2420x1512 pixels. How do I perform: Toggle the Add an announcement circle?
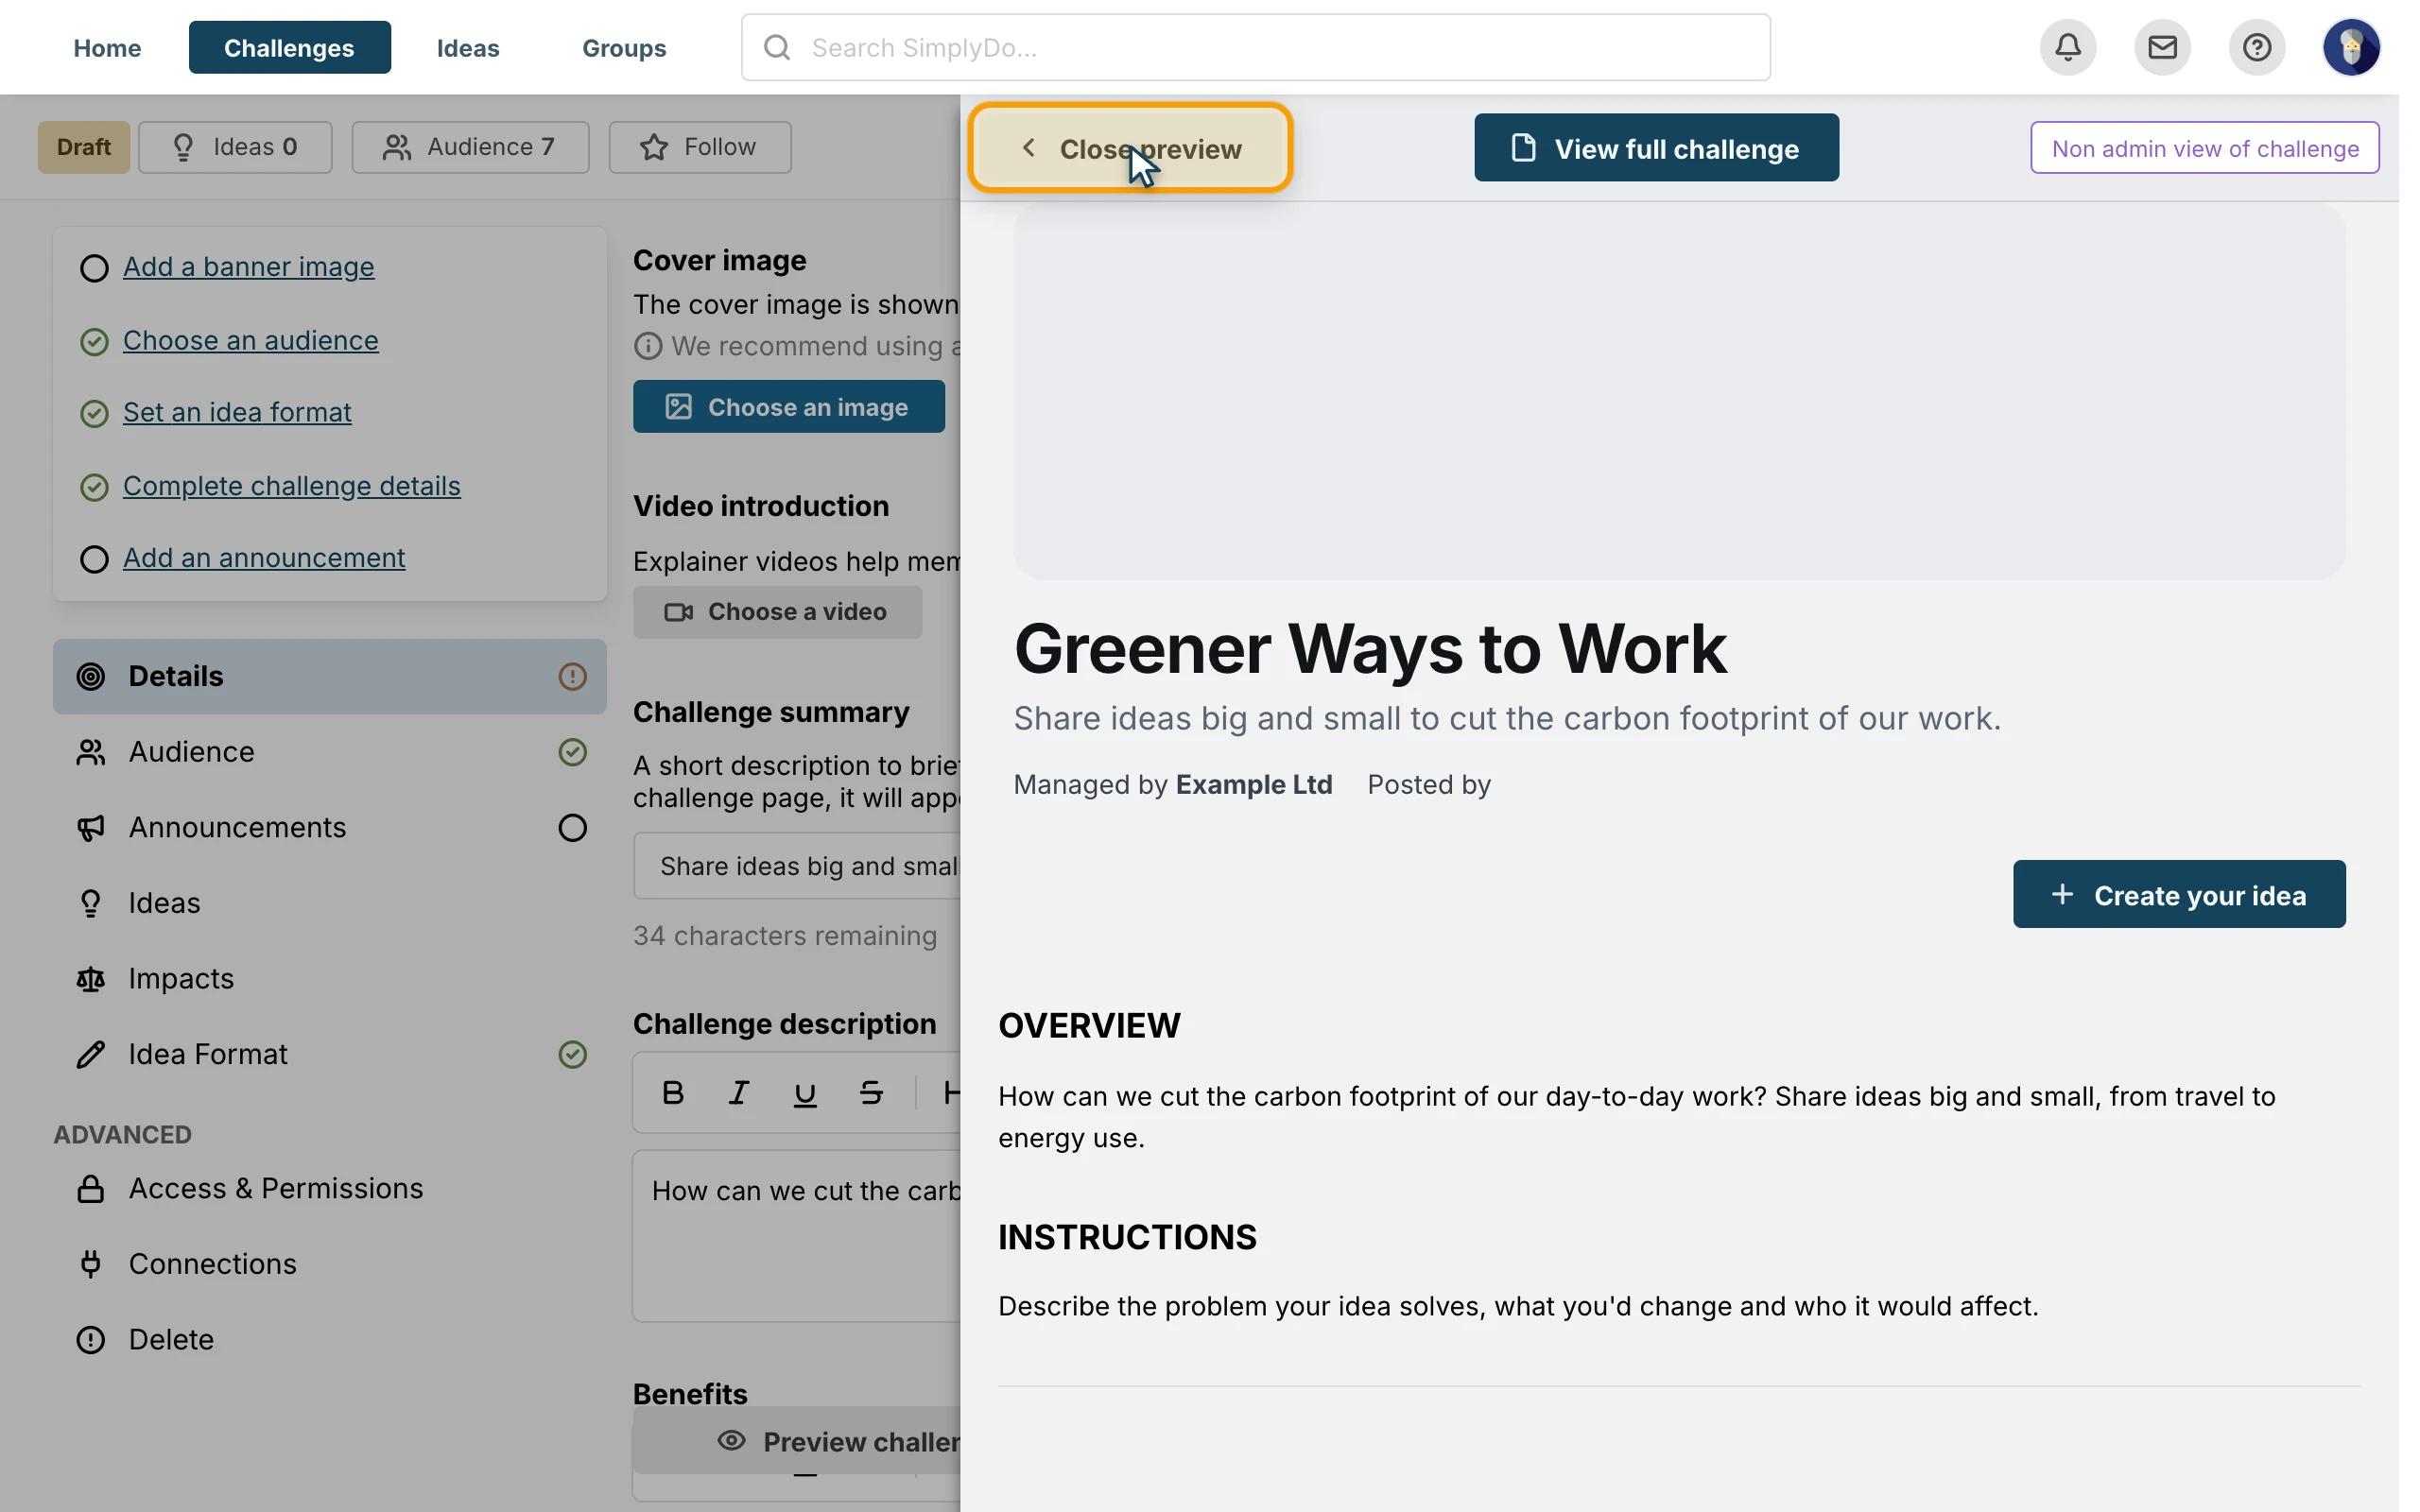tap(94, 559)
